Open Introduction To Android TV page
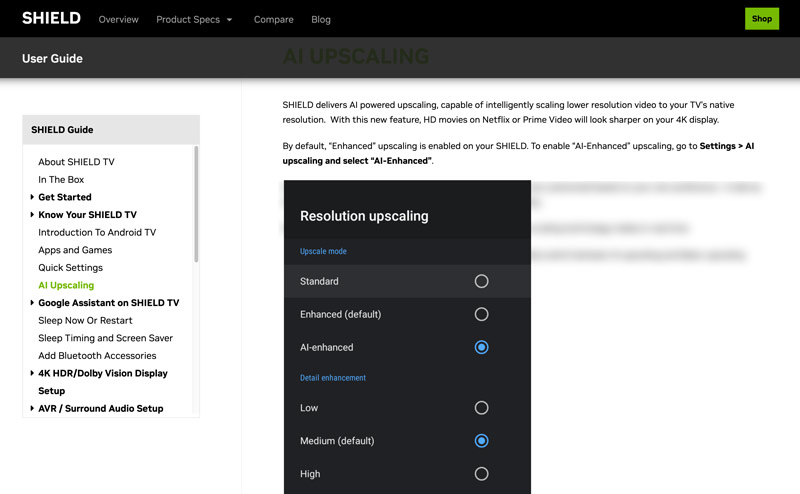 pos(97,232)
